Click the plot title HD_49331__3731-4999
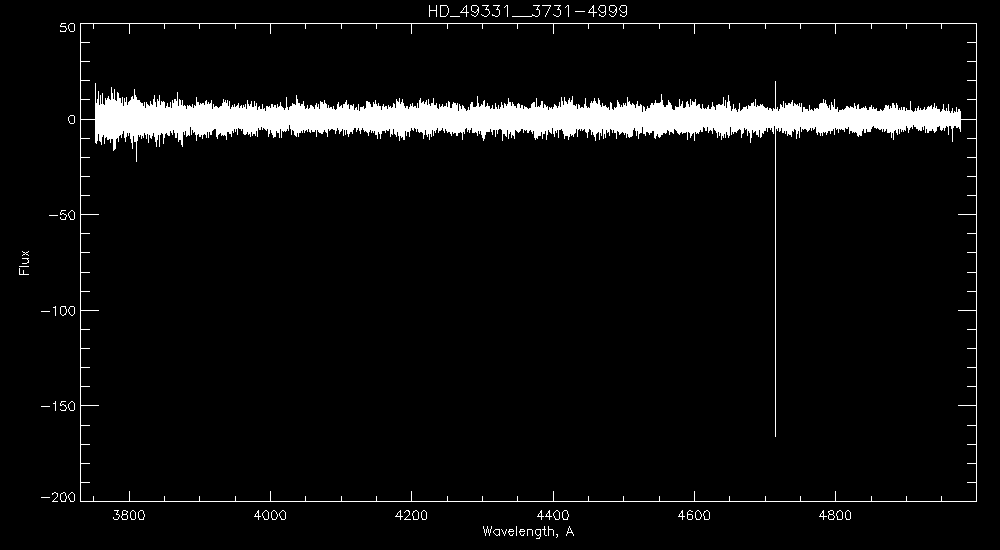The width and height of the screenshot is (1000, 550). tap(528, 11)
